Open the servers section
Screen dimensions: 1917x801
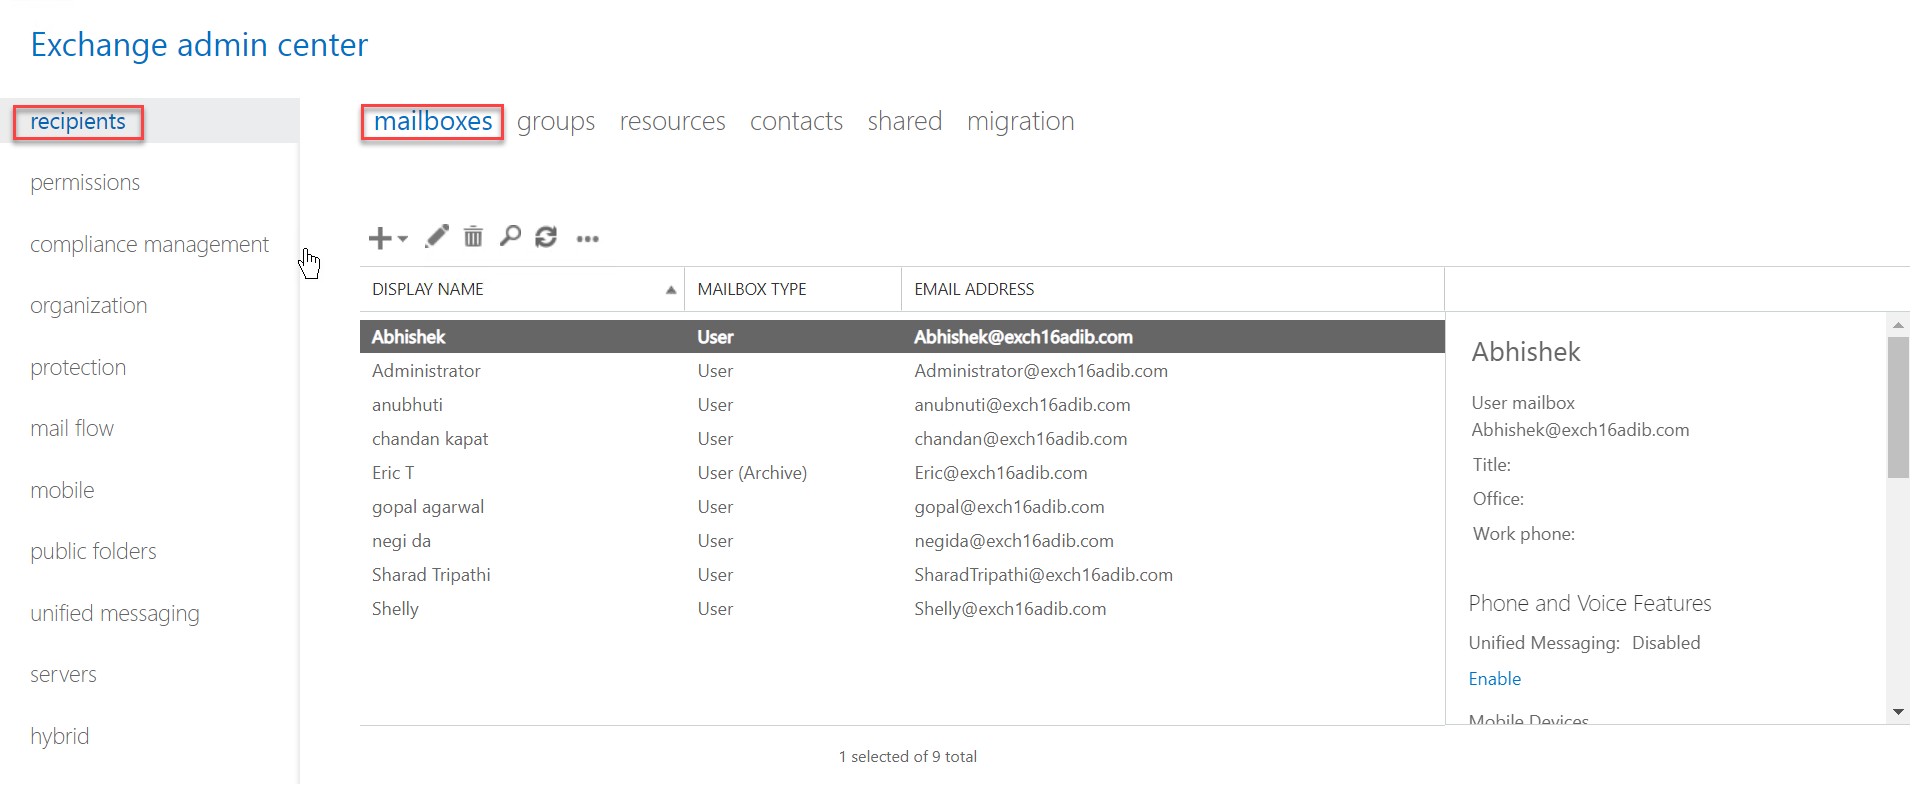coord(63,675)
